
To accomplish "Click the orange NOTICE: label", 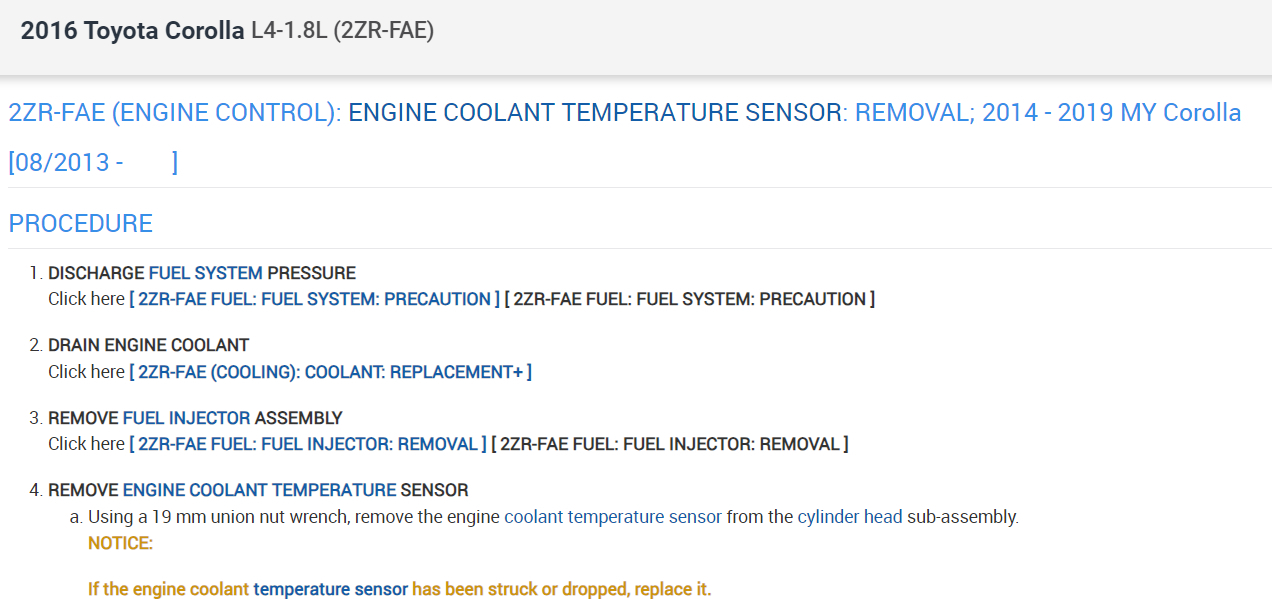I will 120,543.
